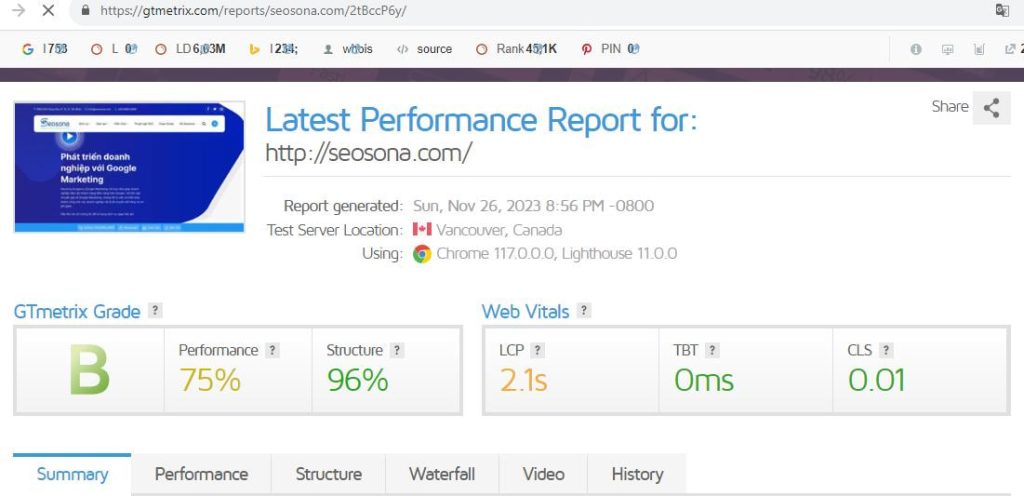Click the L links metric item

point(114,49)
